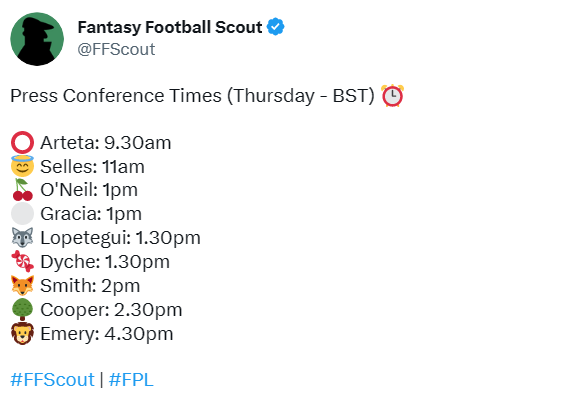
Task: Click the cherries emoji beside O'Neil
Action: (22, 190)
